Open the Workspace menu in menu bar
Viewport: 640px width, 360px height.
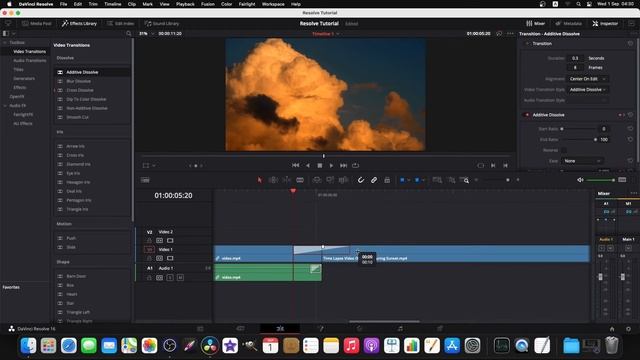click(273, 4)
